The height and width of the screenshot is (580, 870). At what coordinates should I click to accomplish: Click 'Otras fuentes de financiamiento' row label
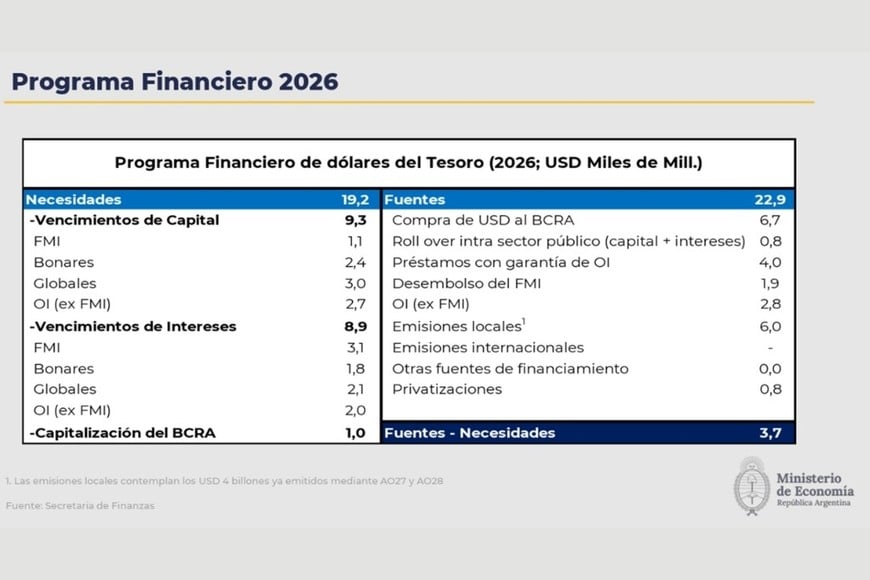(510, 369)
